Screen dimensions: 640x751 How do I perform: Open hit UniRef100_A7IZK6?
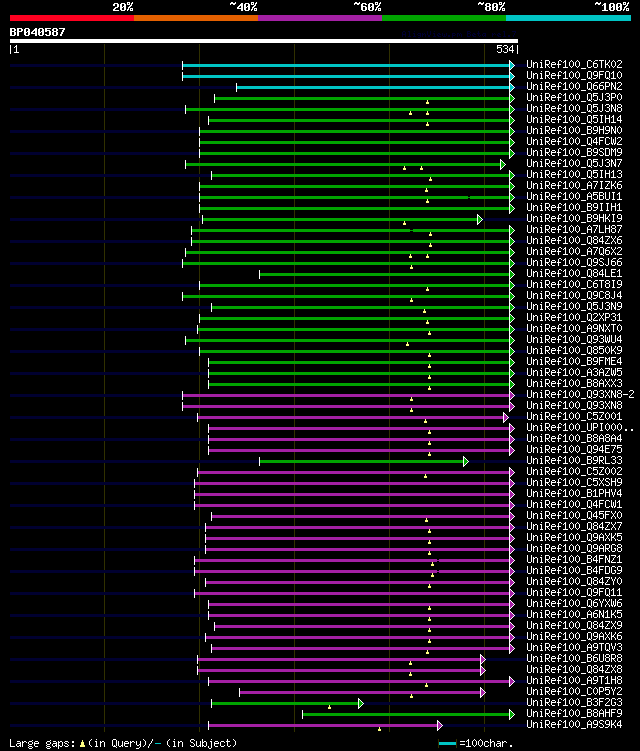(x=574, y=185)
